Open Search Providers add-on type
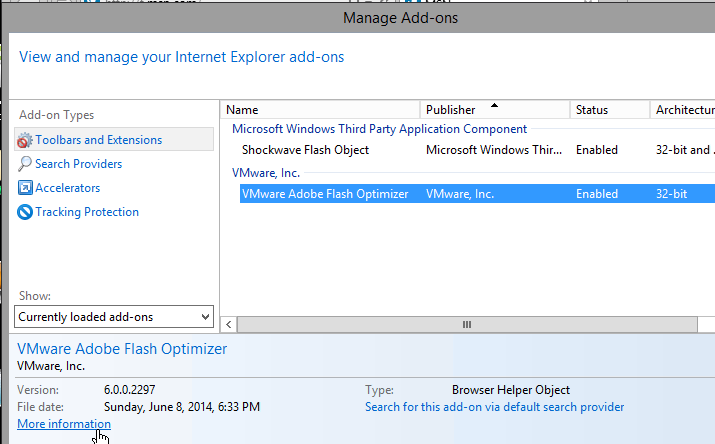 (78, 164)
